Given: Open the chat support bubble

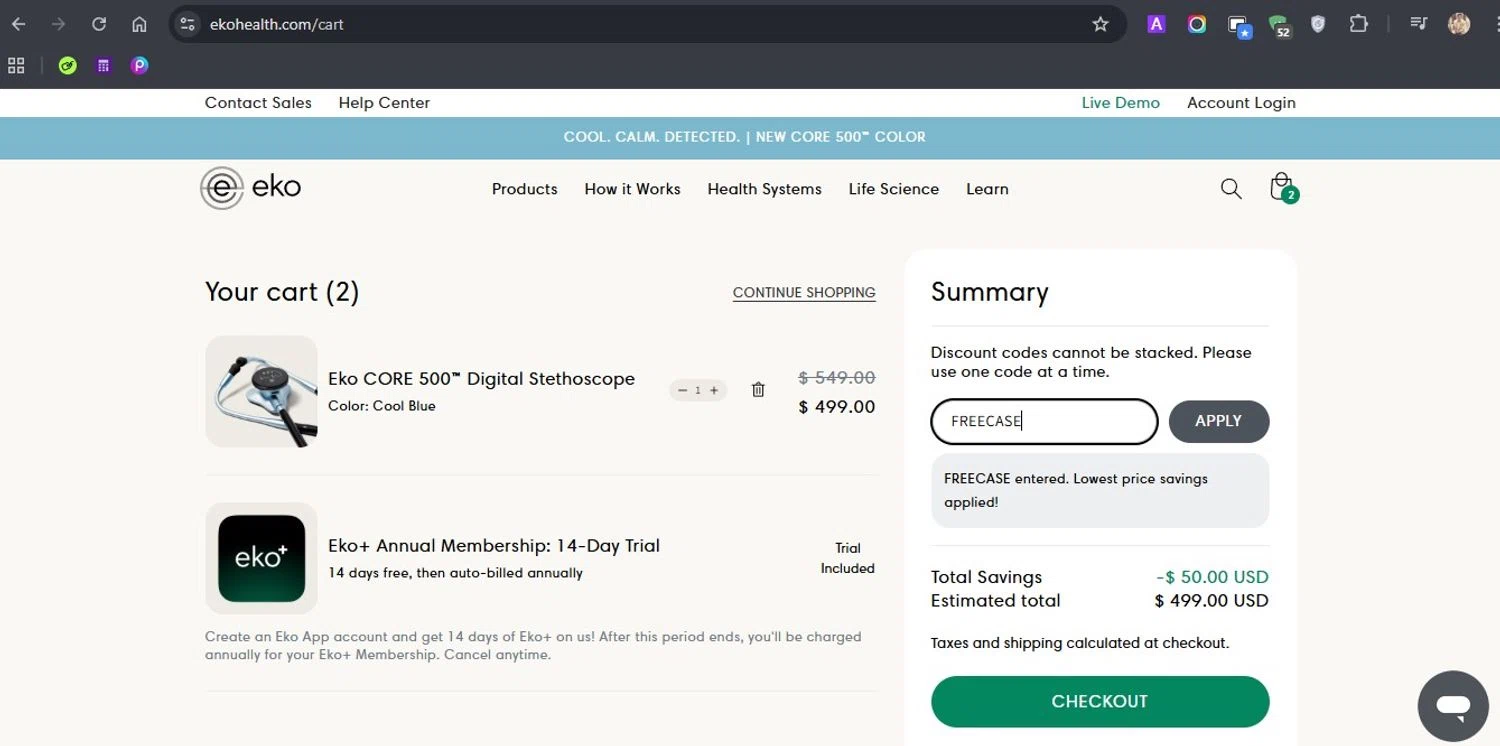Looking at the screenshot, I should tap(1453, 706).
